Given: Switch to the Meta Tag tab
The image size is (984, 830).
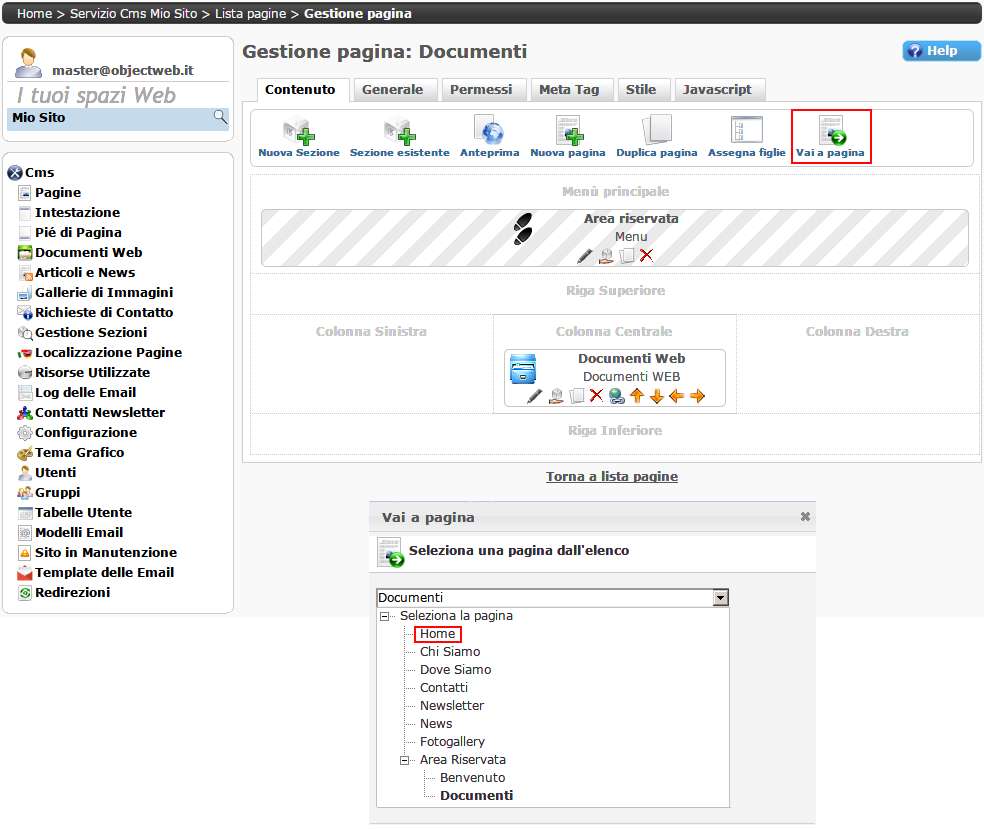Looking at the screenshot, I should coord(569,90).
